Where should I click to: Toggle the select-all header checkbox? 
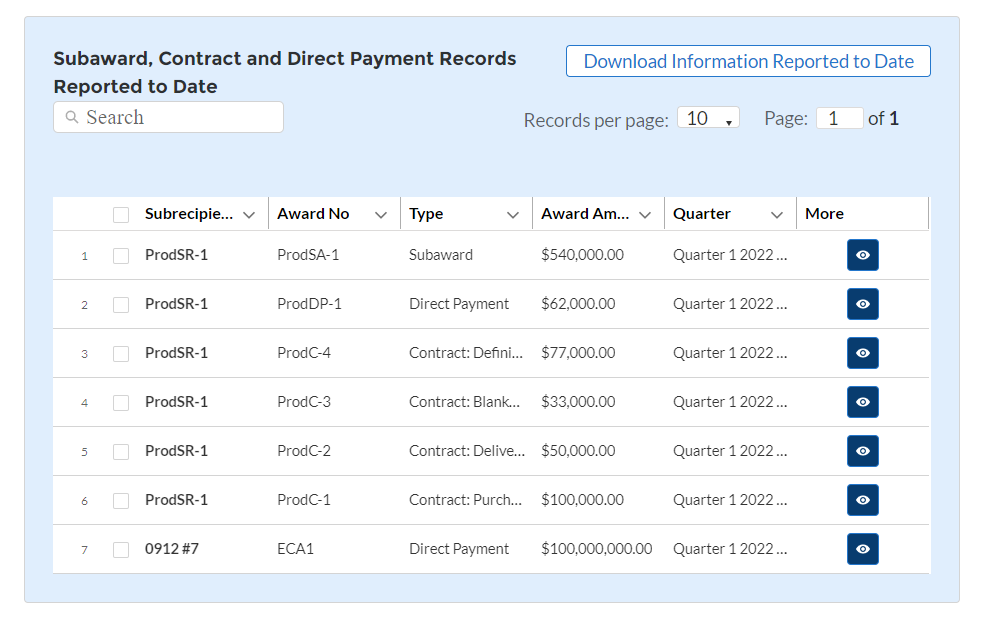point(121,215)
